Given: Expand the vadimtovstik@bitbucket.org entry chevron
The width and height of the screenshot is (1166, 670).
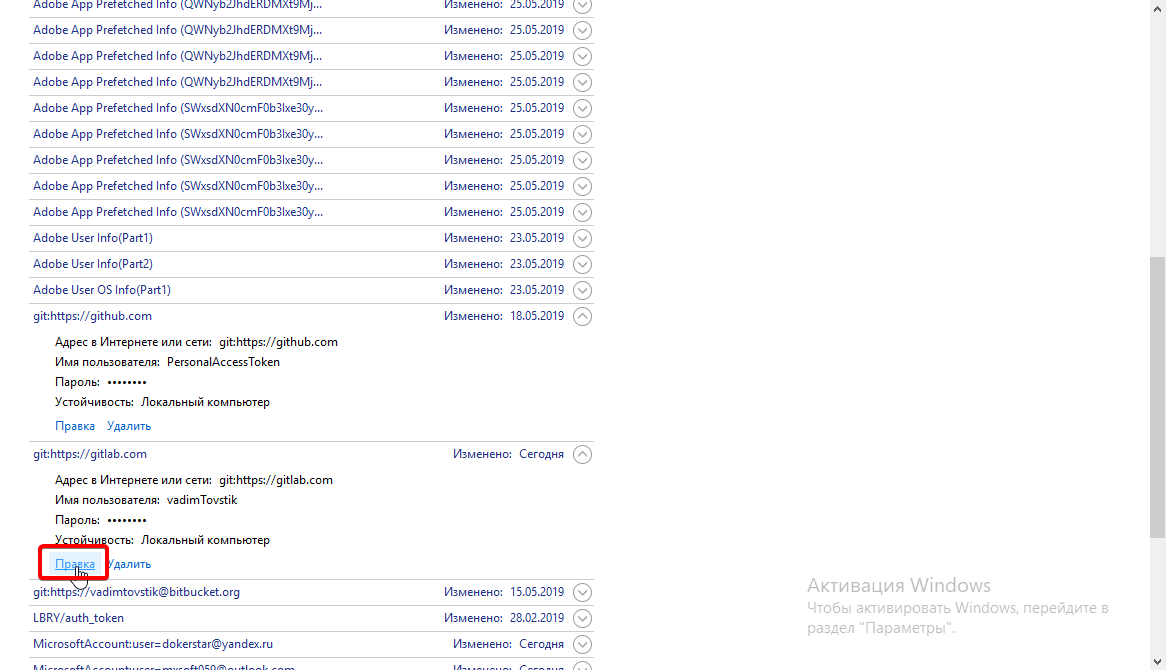Looking at the screenshot, I should click(x=582, y=592).
